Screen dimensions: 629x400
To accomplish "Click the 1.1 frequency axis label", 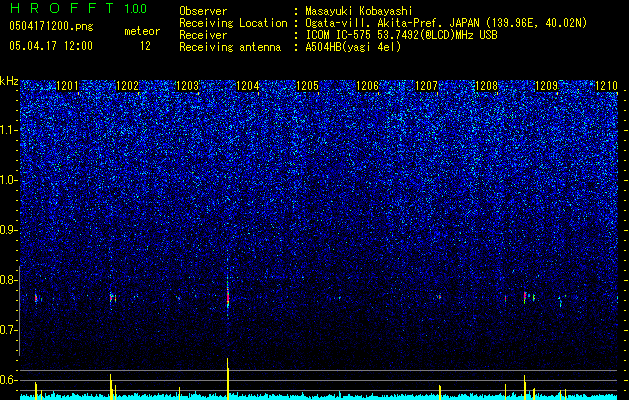I will pyautogui.click(x=8, y=130).
